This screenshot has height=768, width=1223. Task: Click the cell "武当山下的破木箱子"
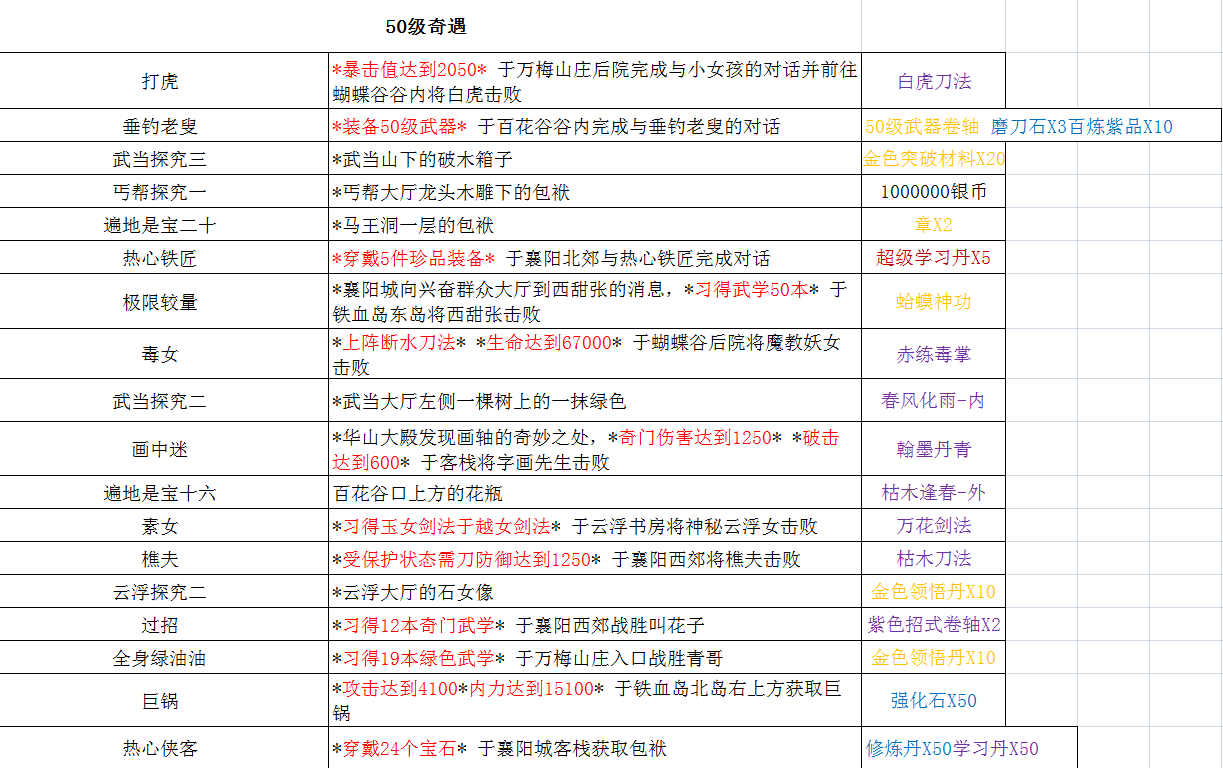pyautogui.click(x=595, y=159)
